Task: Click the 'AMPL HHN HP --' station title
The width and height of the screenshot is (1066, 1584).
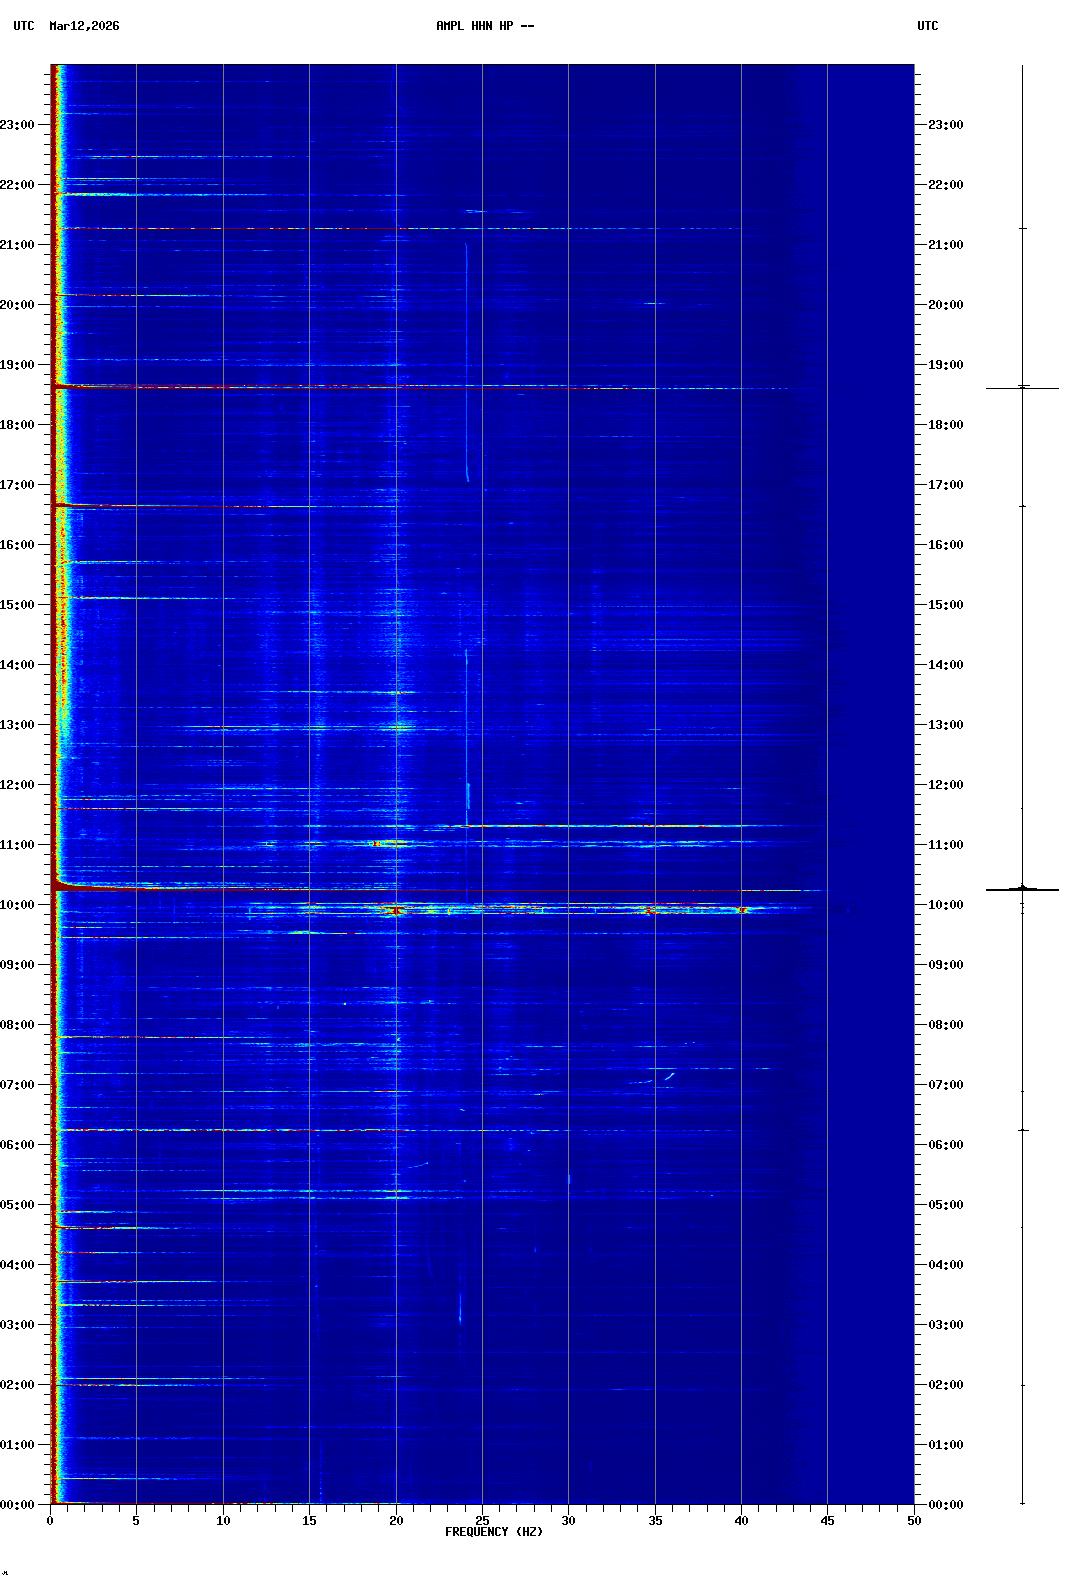Action: pos(485,26)
